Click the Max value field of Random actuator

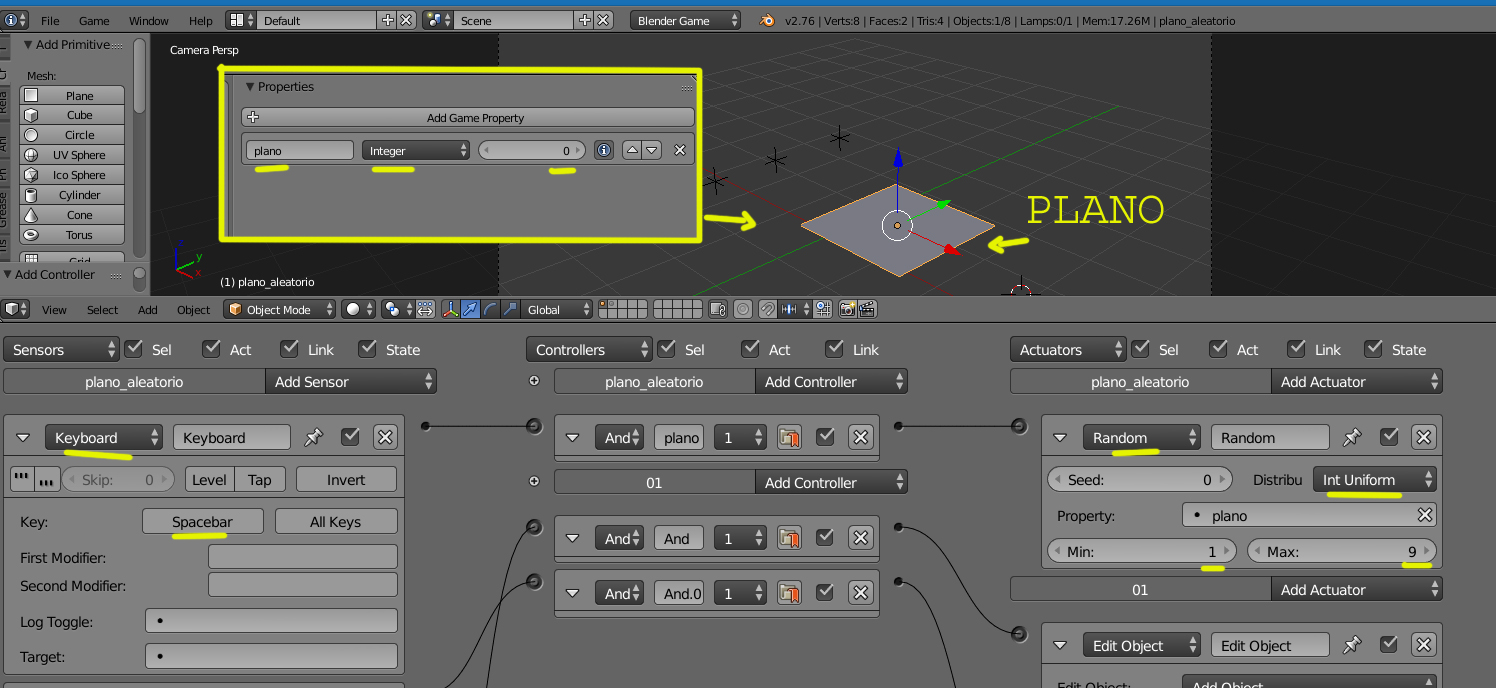1342,551
